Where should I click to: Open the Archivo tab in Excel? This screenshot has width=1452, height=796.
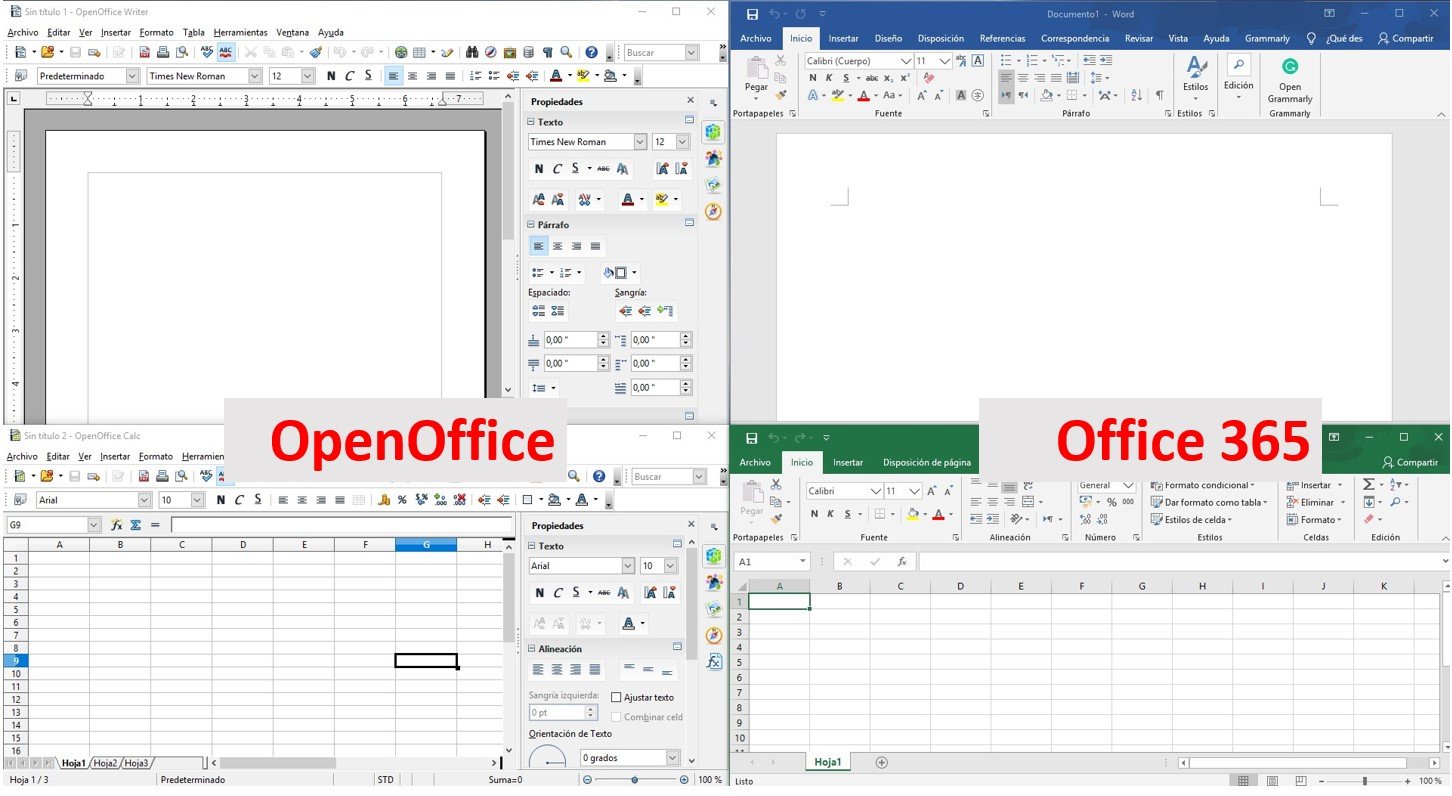pyautogui.click(x=755, y=463)
